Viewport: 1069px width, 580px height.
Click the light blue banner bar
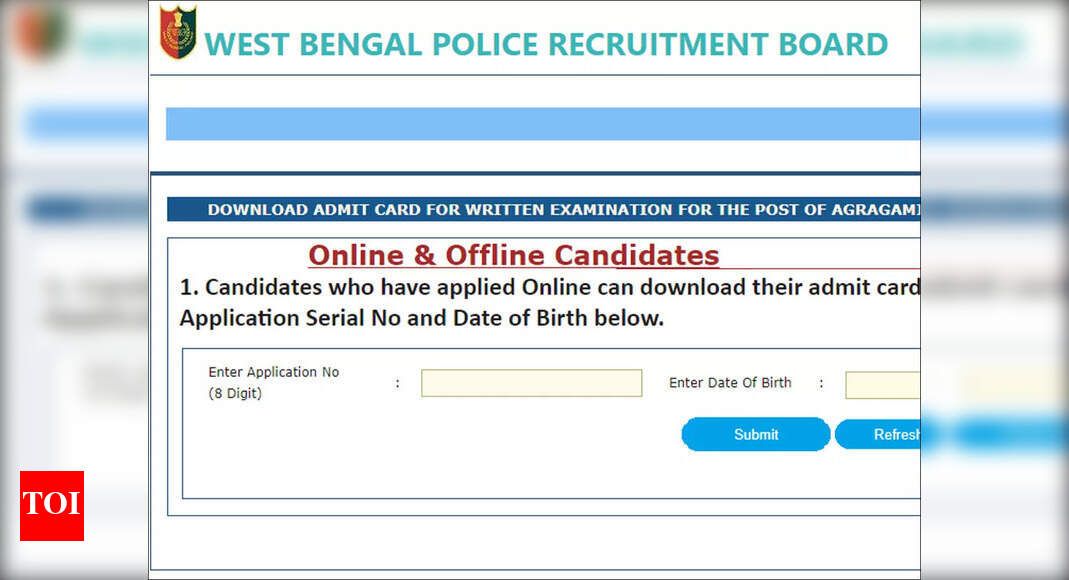(x=543, y=123)
